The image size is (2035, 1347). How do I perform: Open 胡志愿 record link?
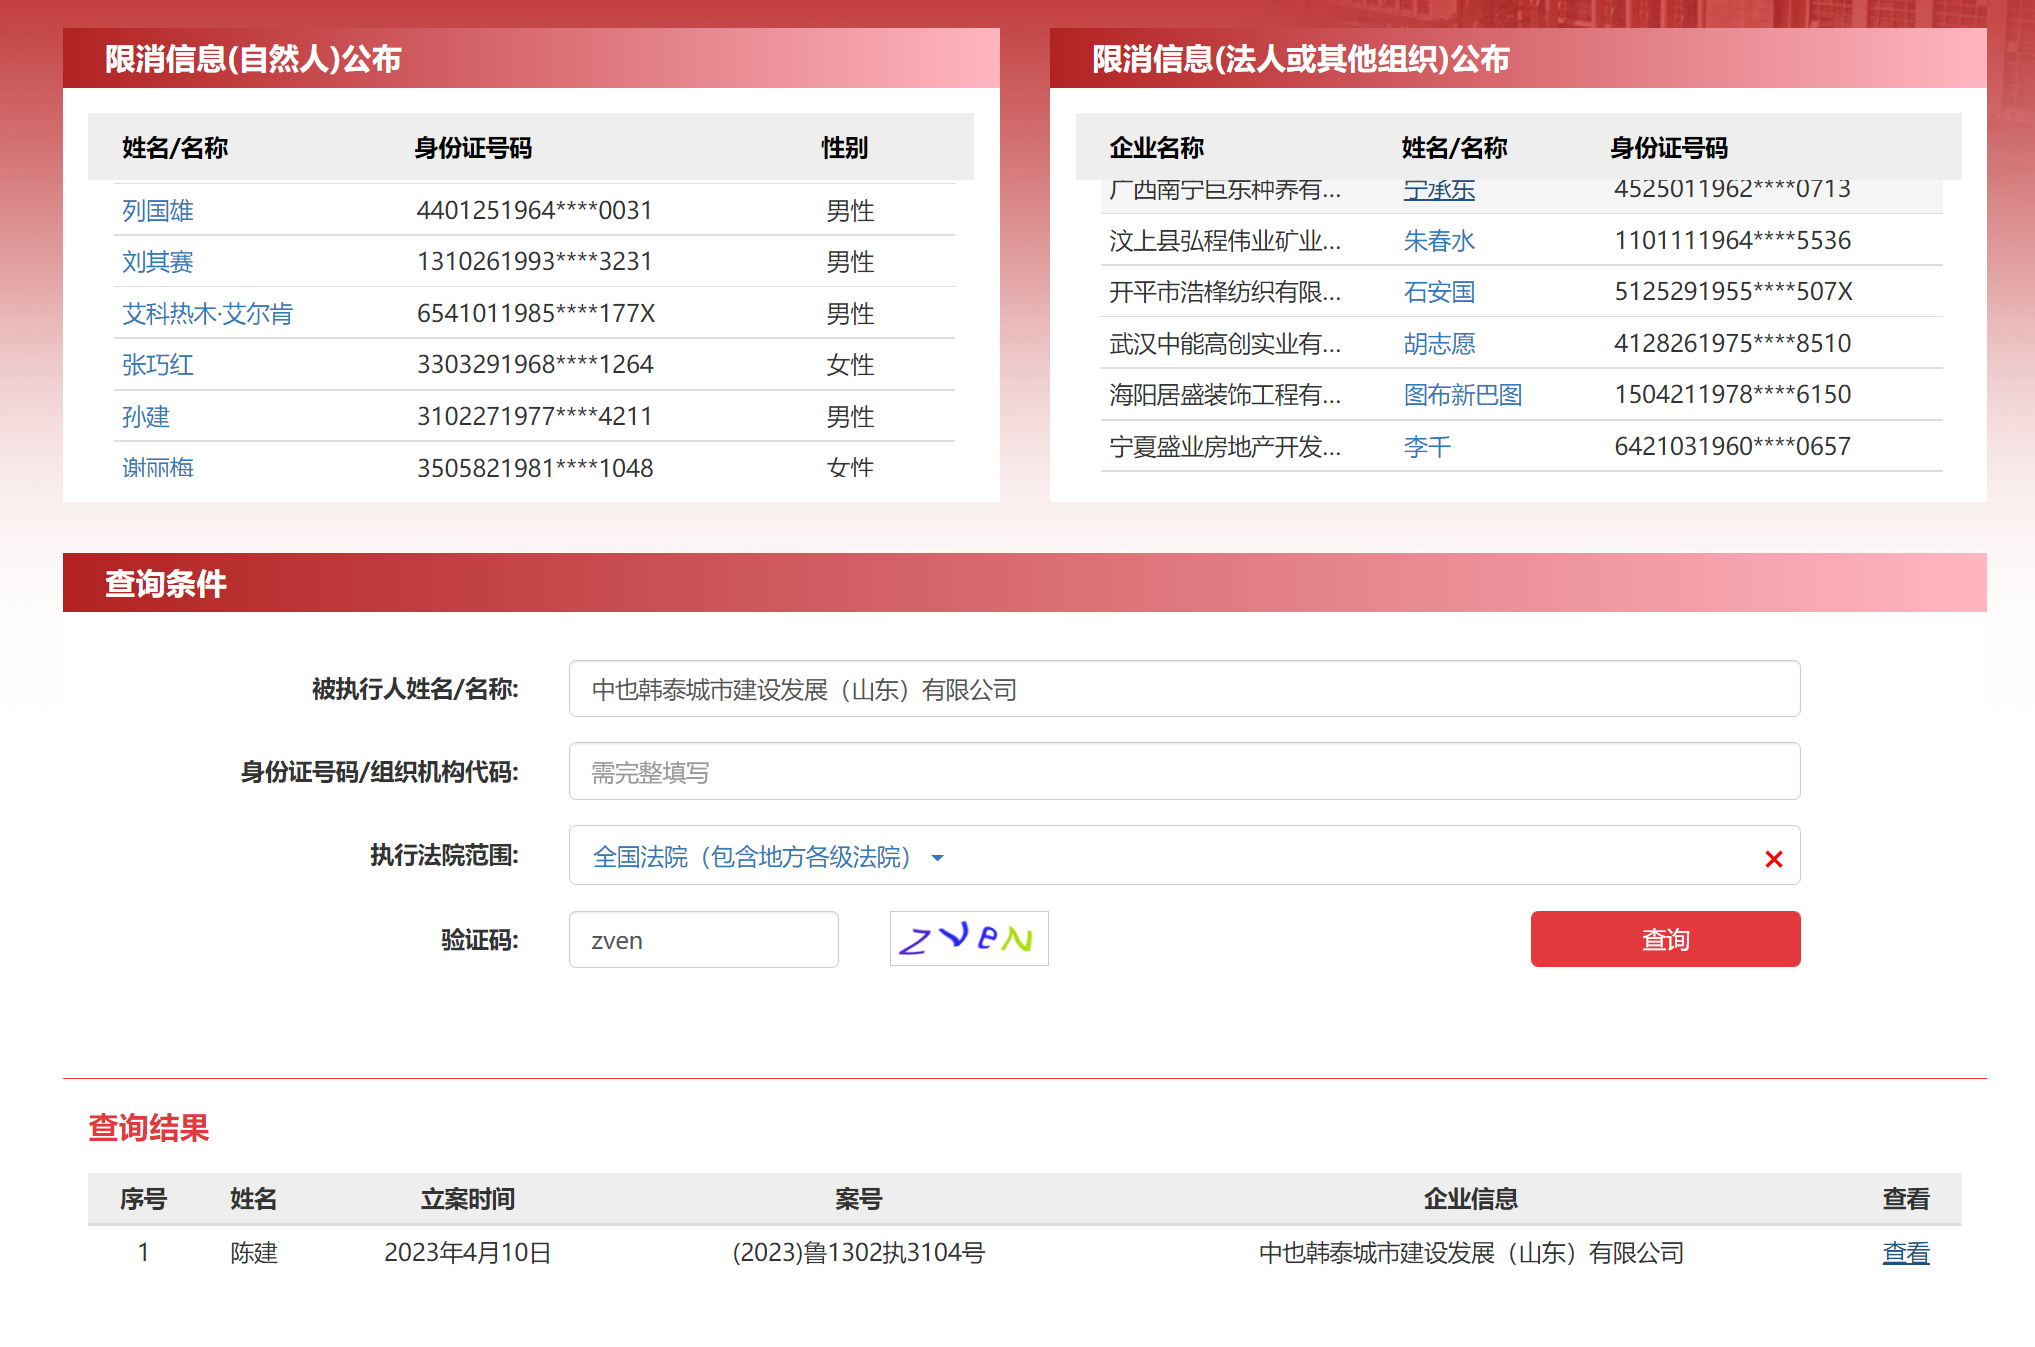click(x=1439, y=344)
